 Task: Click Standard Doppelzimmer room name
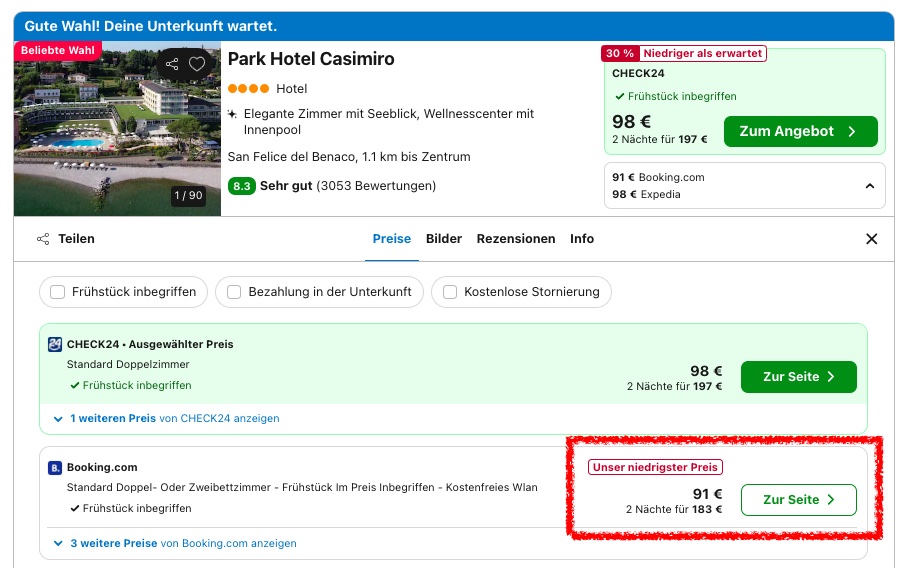point(128,364)
